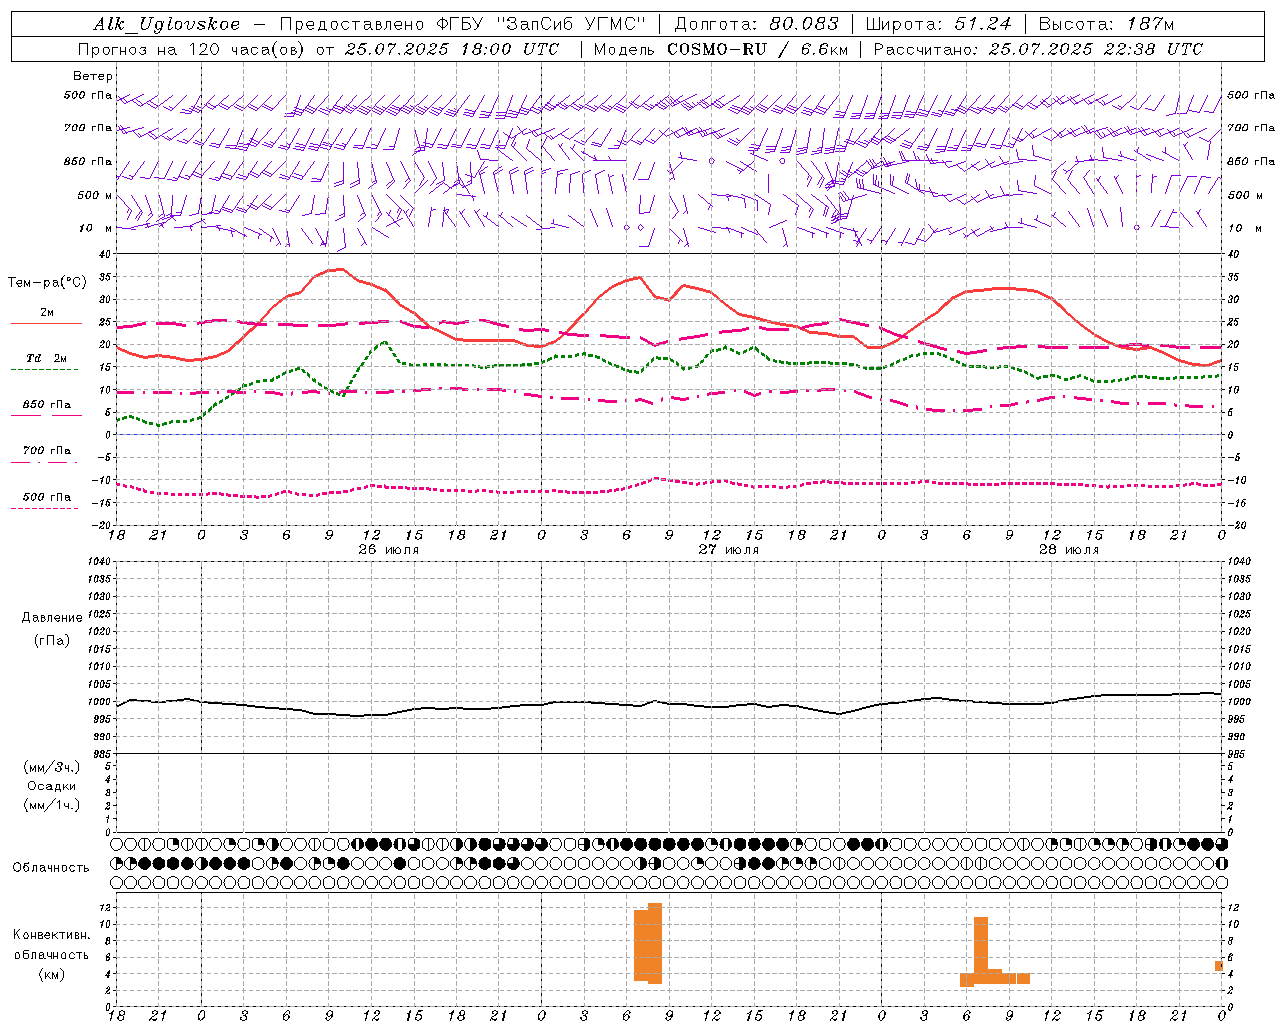Screen dimensions: 1280x1024
Task: Click the 28 июля date label
Action: (x=1068, y=550)
